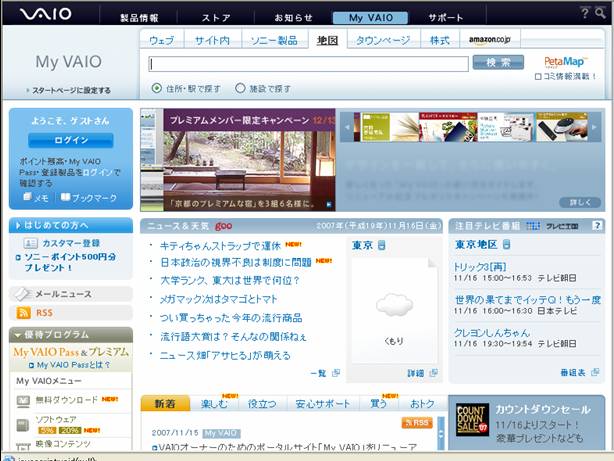The height and width of the screenshot is (461, 614).
Task: Click the Countdown Sale 07 logo
Action: (472, 419)
